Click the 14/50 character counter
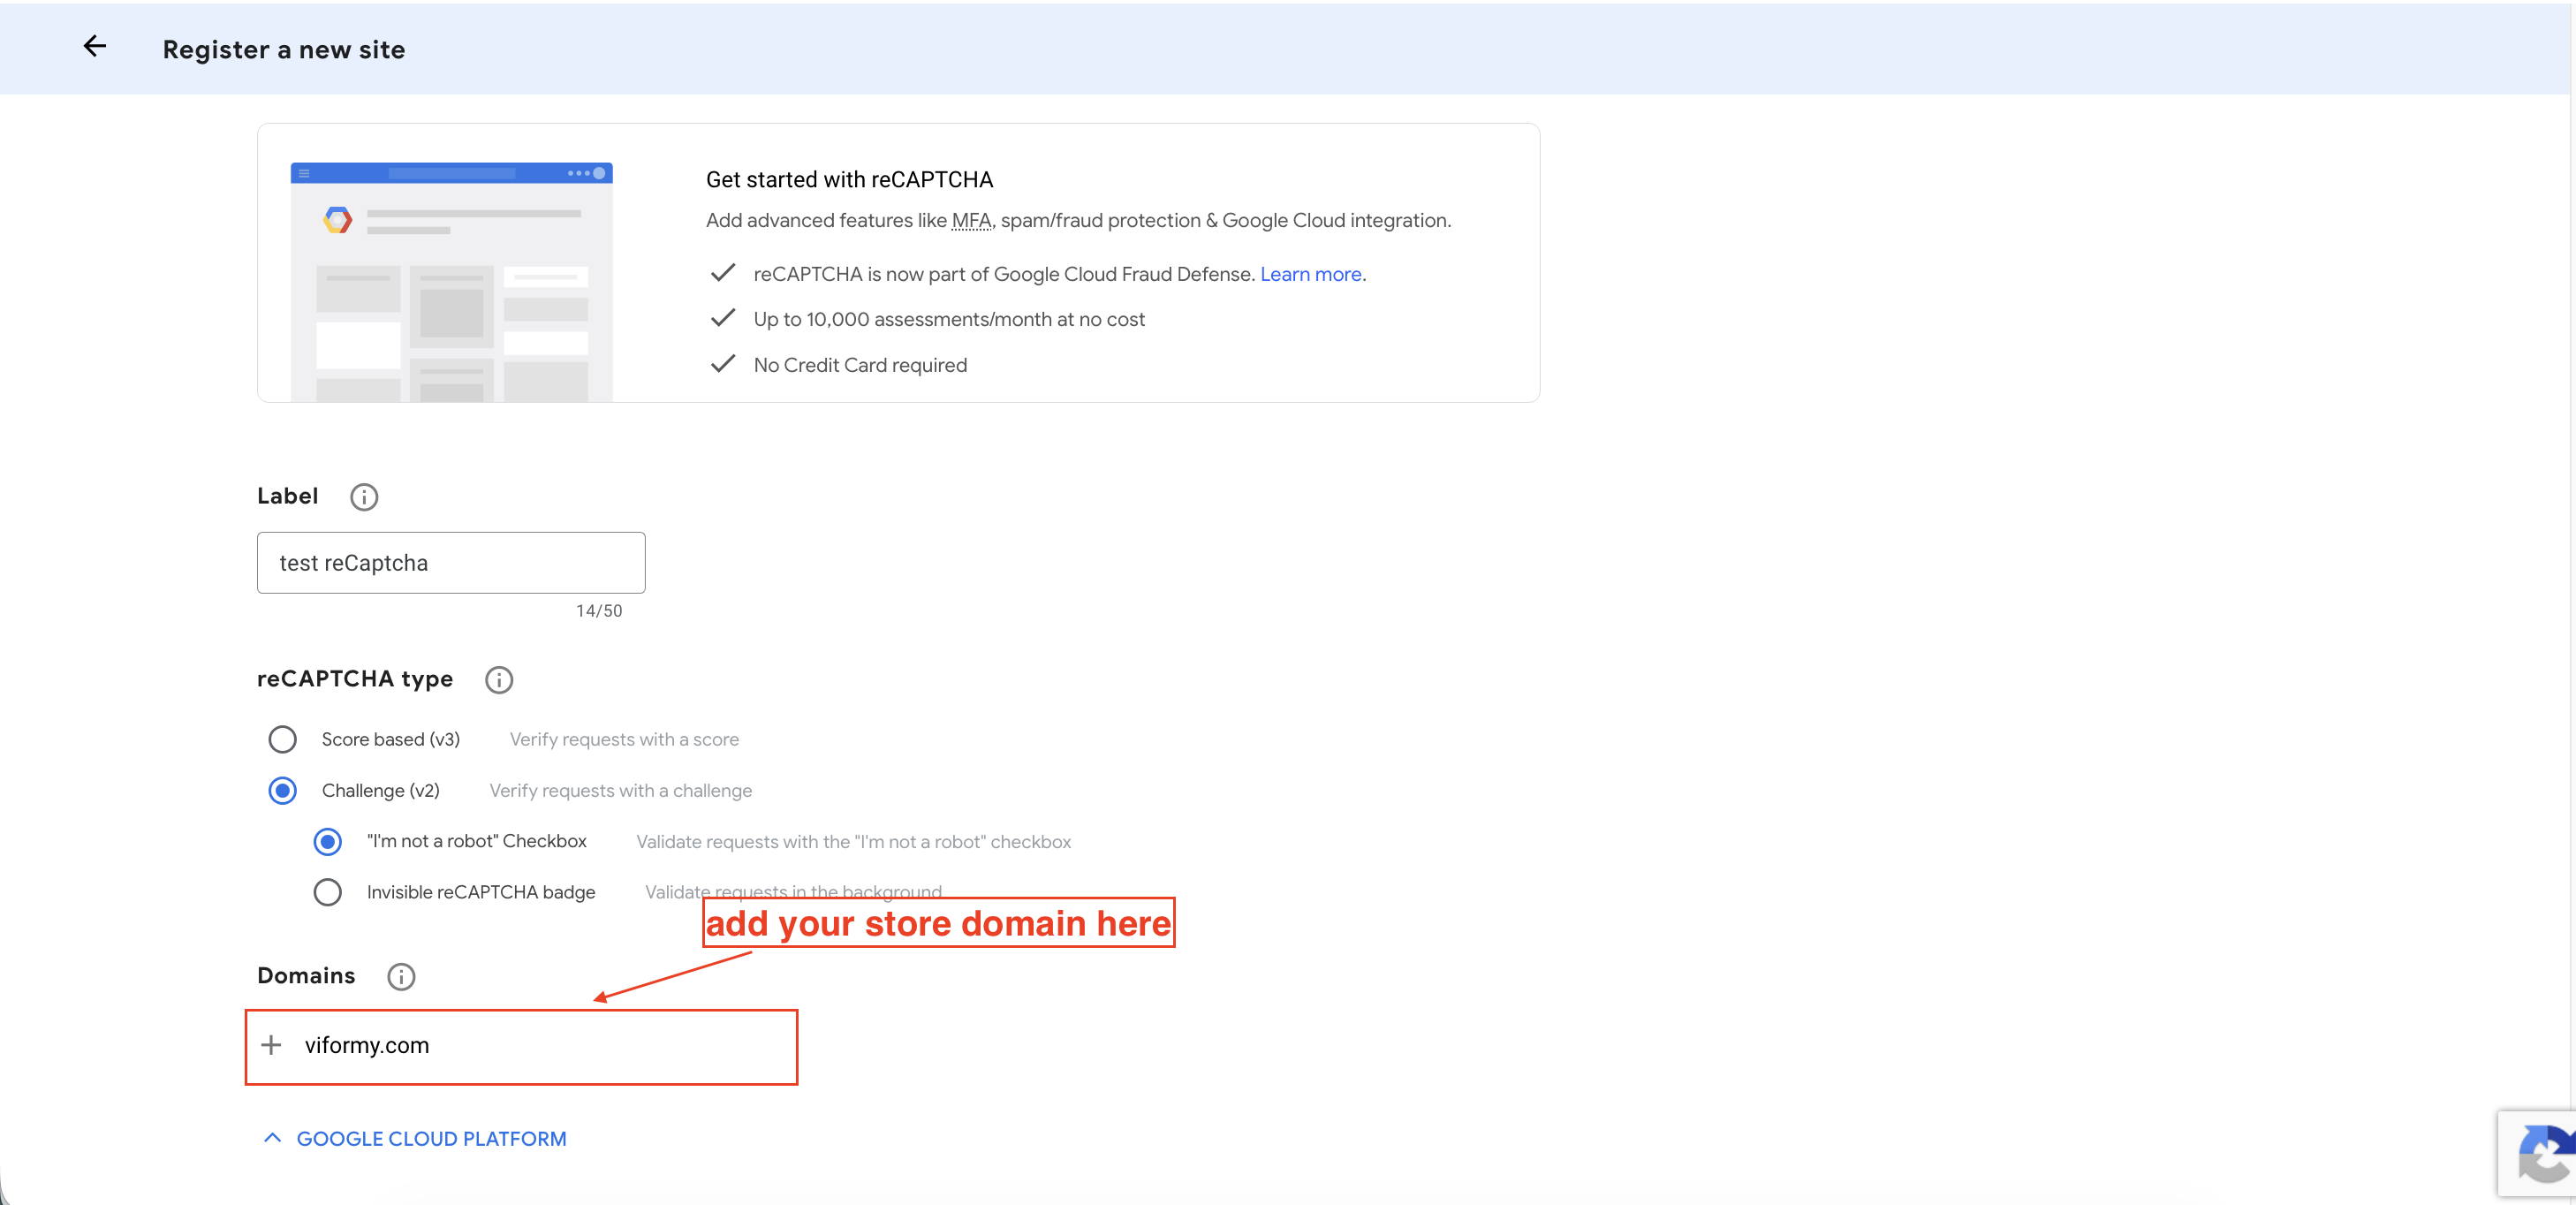Image resolution: width=2576 pixels, height=1205 pixels. pos(599,611)
